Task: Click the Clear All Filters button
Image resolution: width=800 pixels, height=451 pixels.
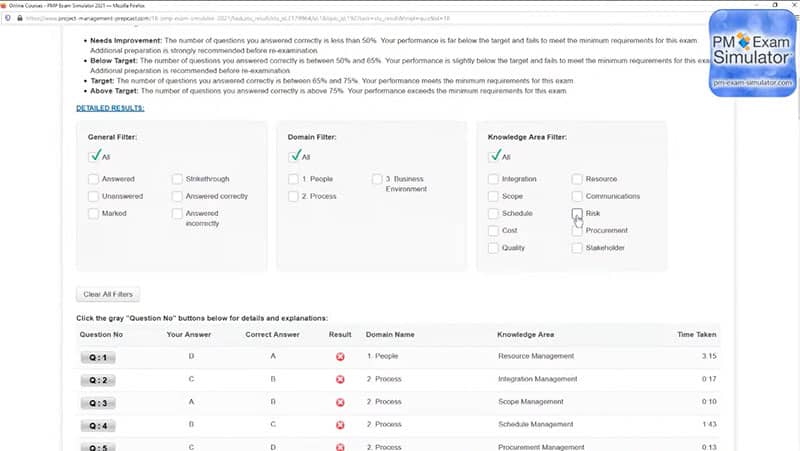Action: click(x=108, y=294)
